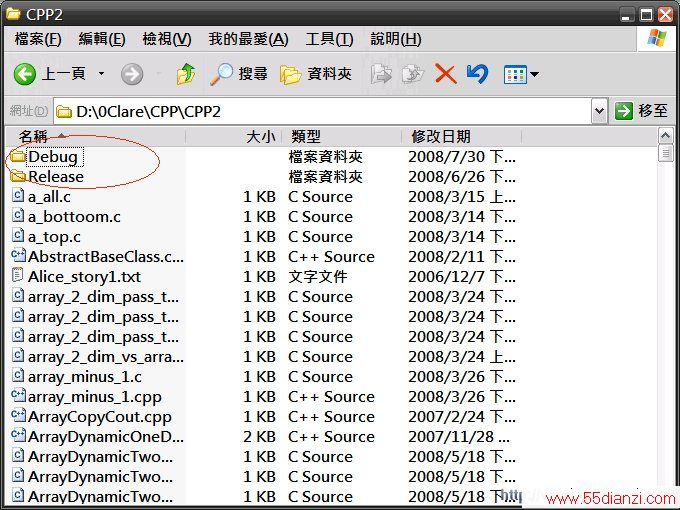Click the CPP2 title bar folder icon
The height and width of the screenshot is (510, 680).
click(x=13, y=14)
